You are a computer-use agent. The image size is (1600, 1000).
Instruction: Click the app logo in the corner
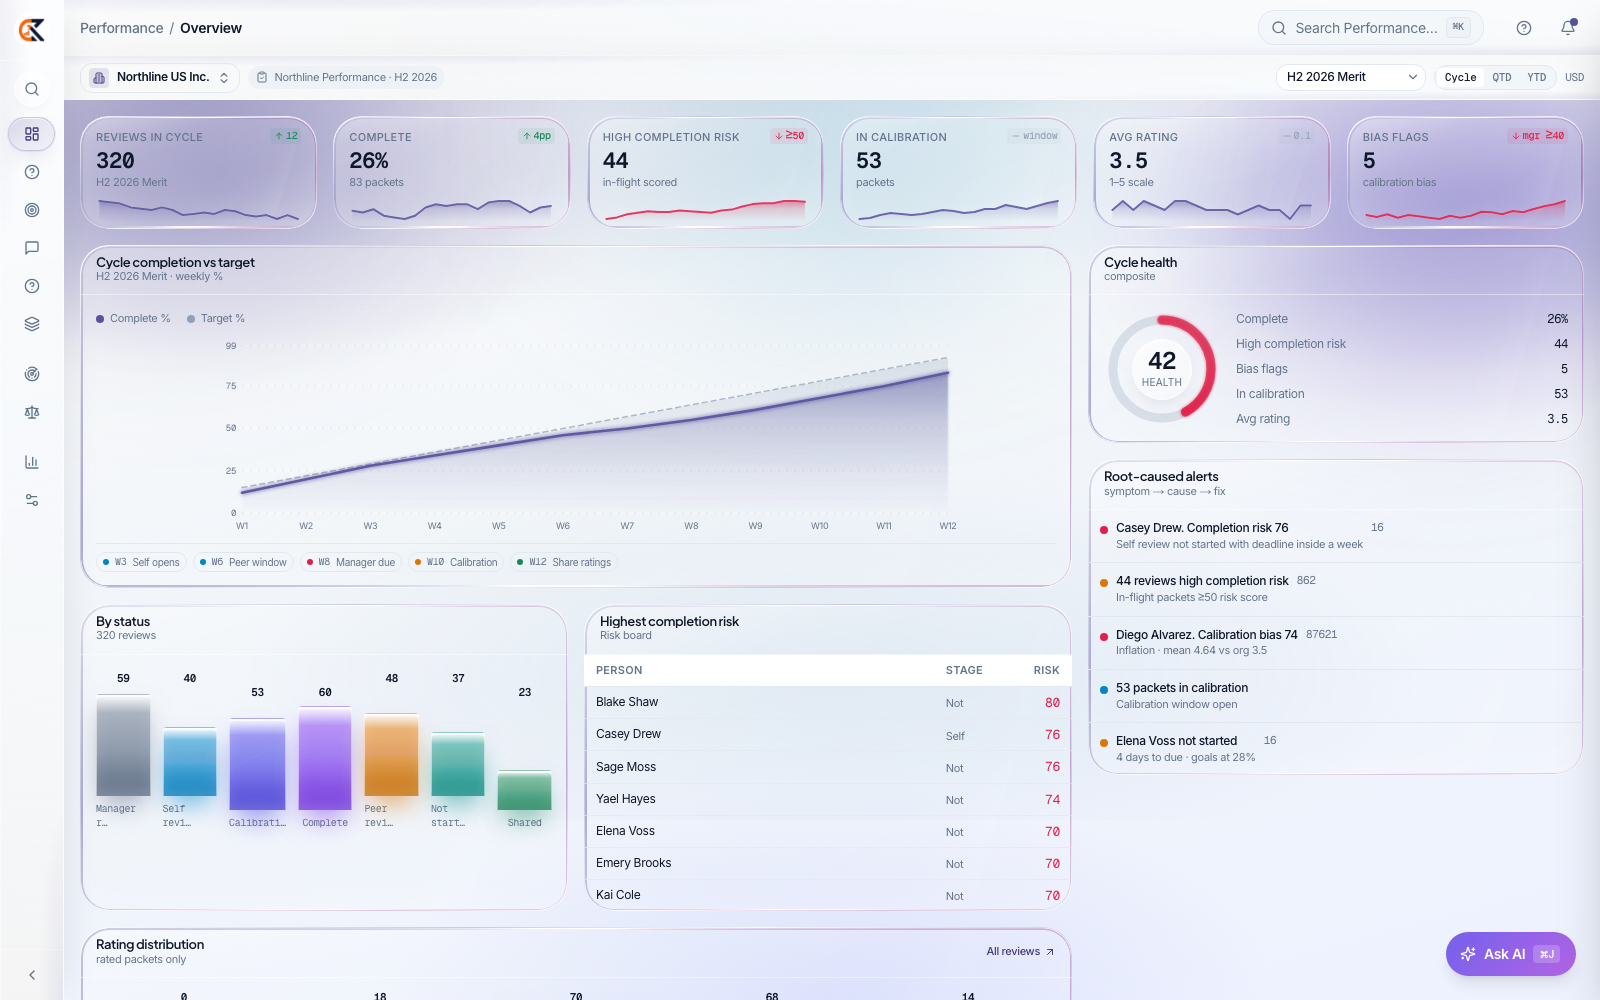pos(32,30)
